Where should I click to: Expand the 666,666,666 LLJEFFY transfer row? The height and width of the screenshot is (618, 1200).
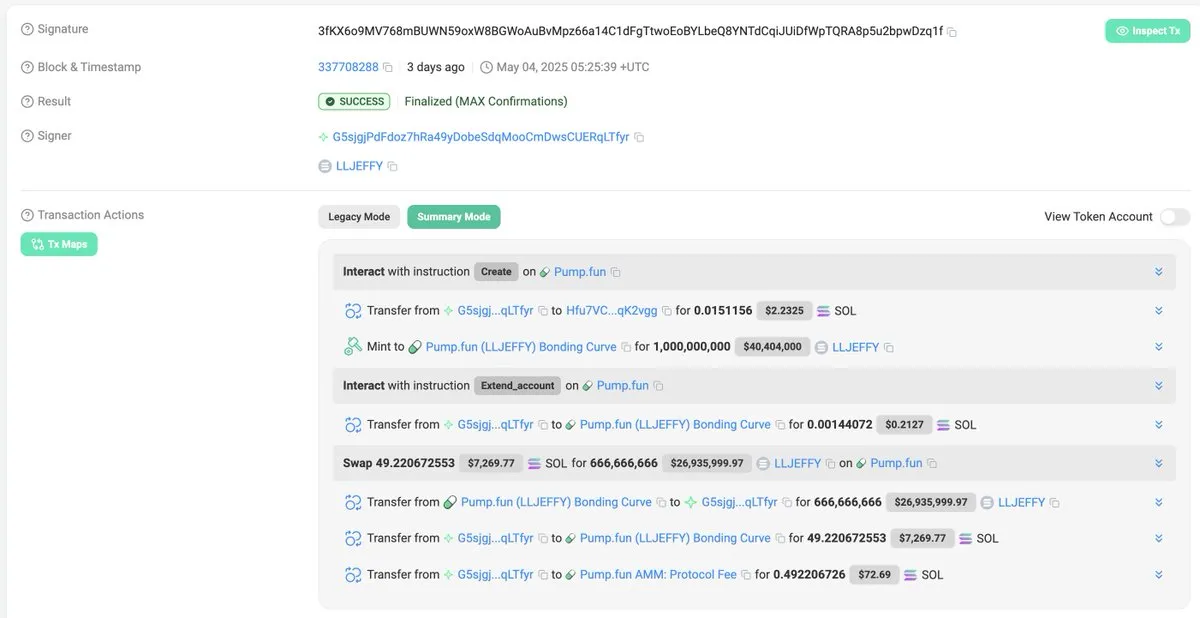point(1158,503)
